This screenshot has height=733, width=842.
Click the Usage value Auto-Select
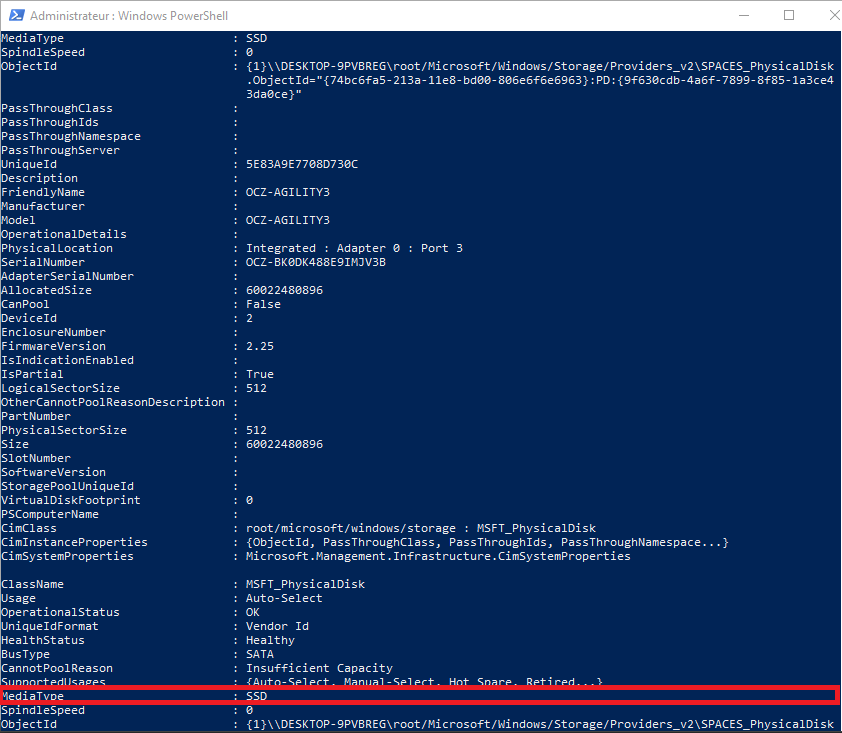click(284, 598)
